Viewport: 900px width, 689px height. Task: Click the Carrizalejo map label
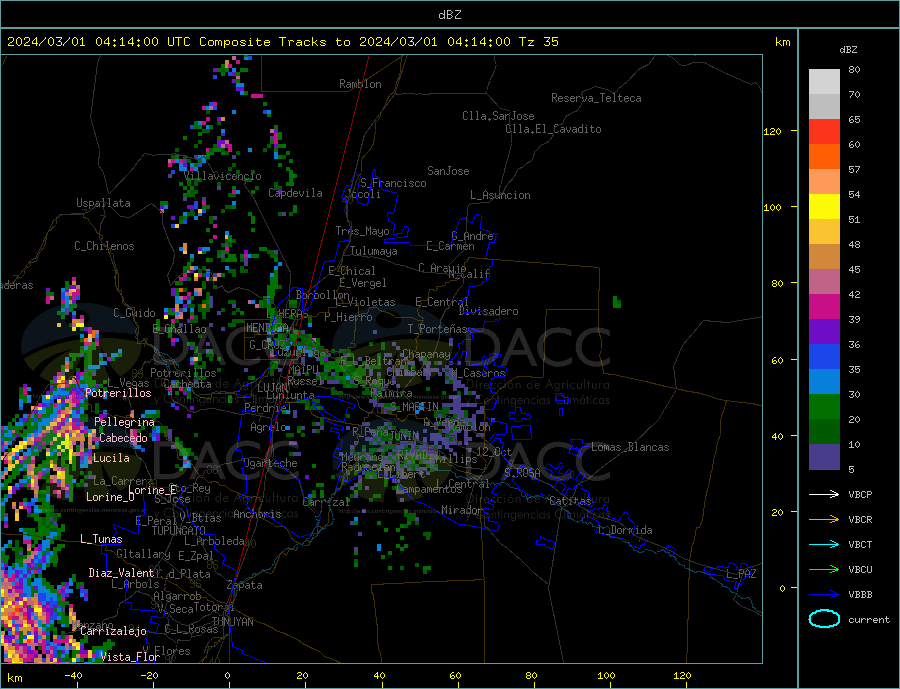[113, 632]
